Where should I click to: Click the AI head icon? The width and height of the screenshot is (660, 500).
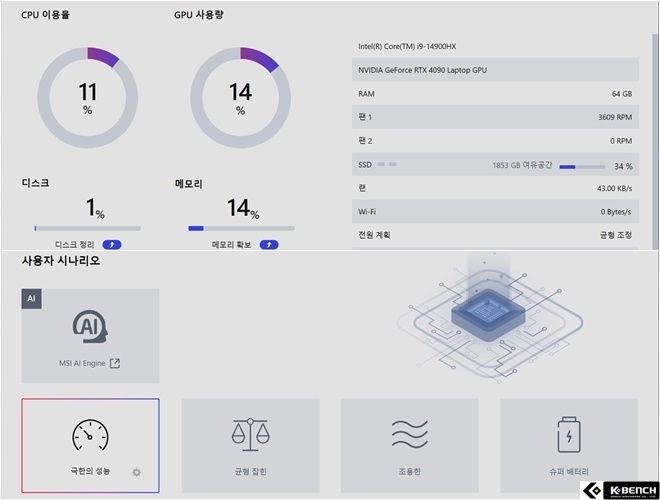click(90, 327)
